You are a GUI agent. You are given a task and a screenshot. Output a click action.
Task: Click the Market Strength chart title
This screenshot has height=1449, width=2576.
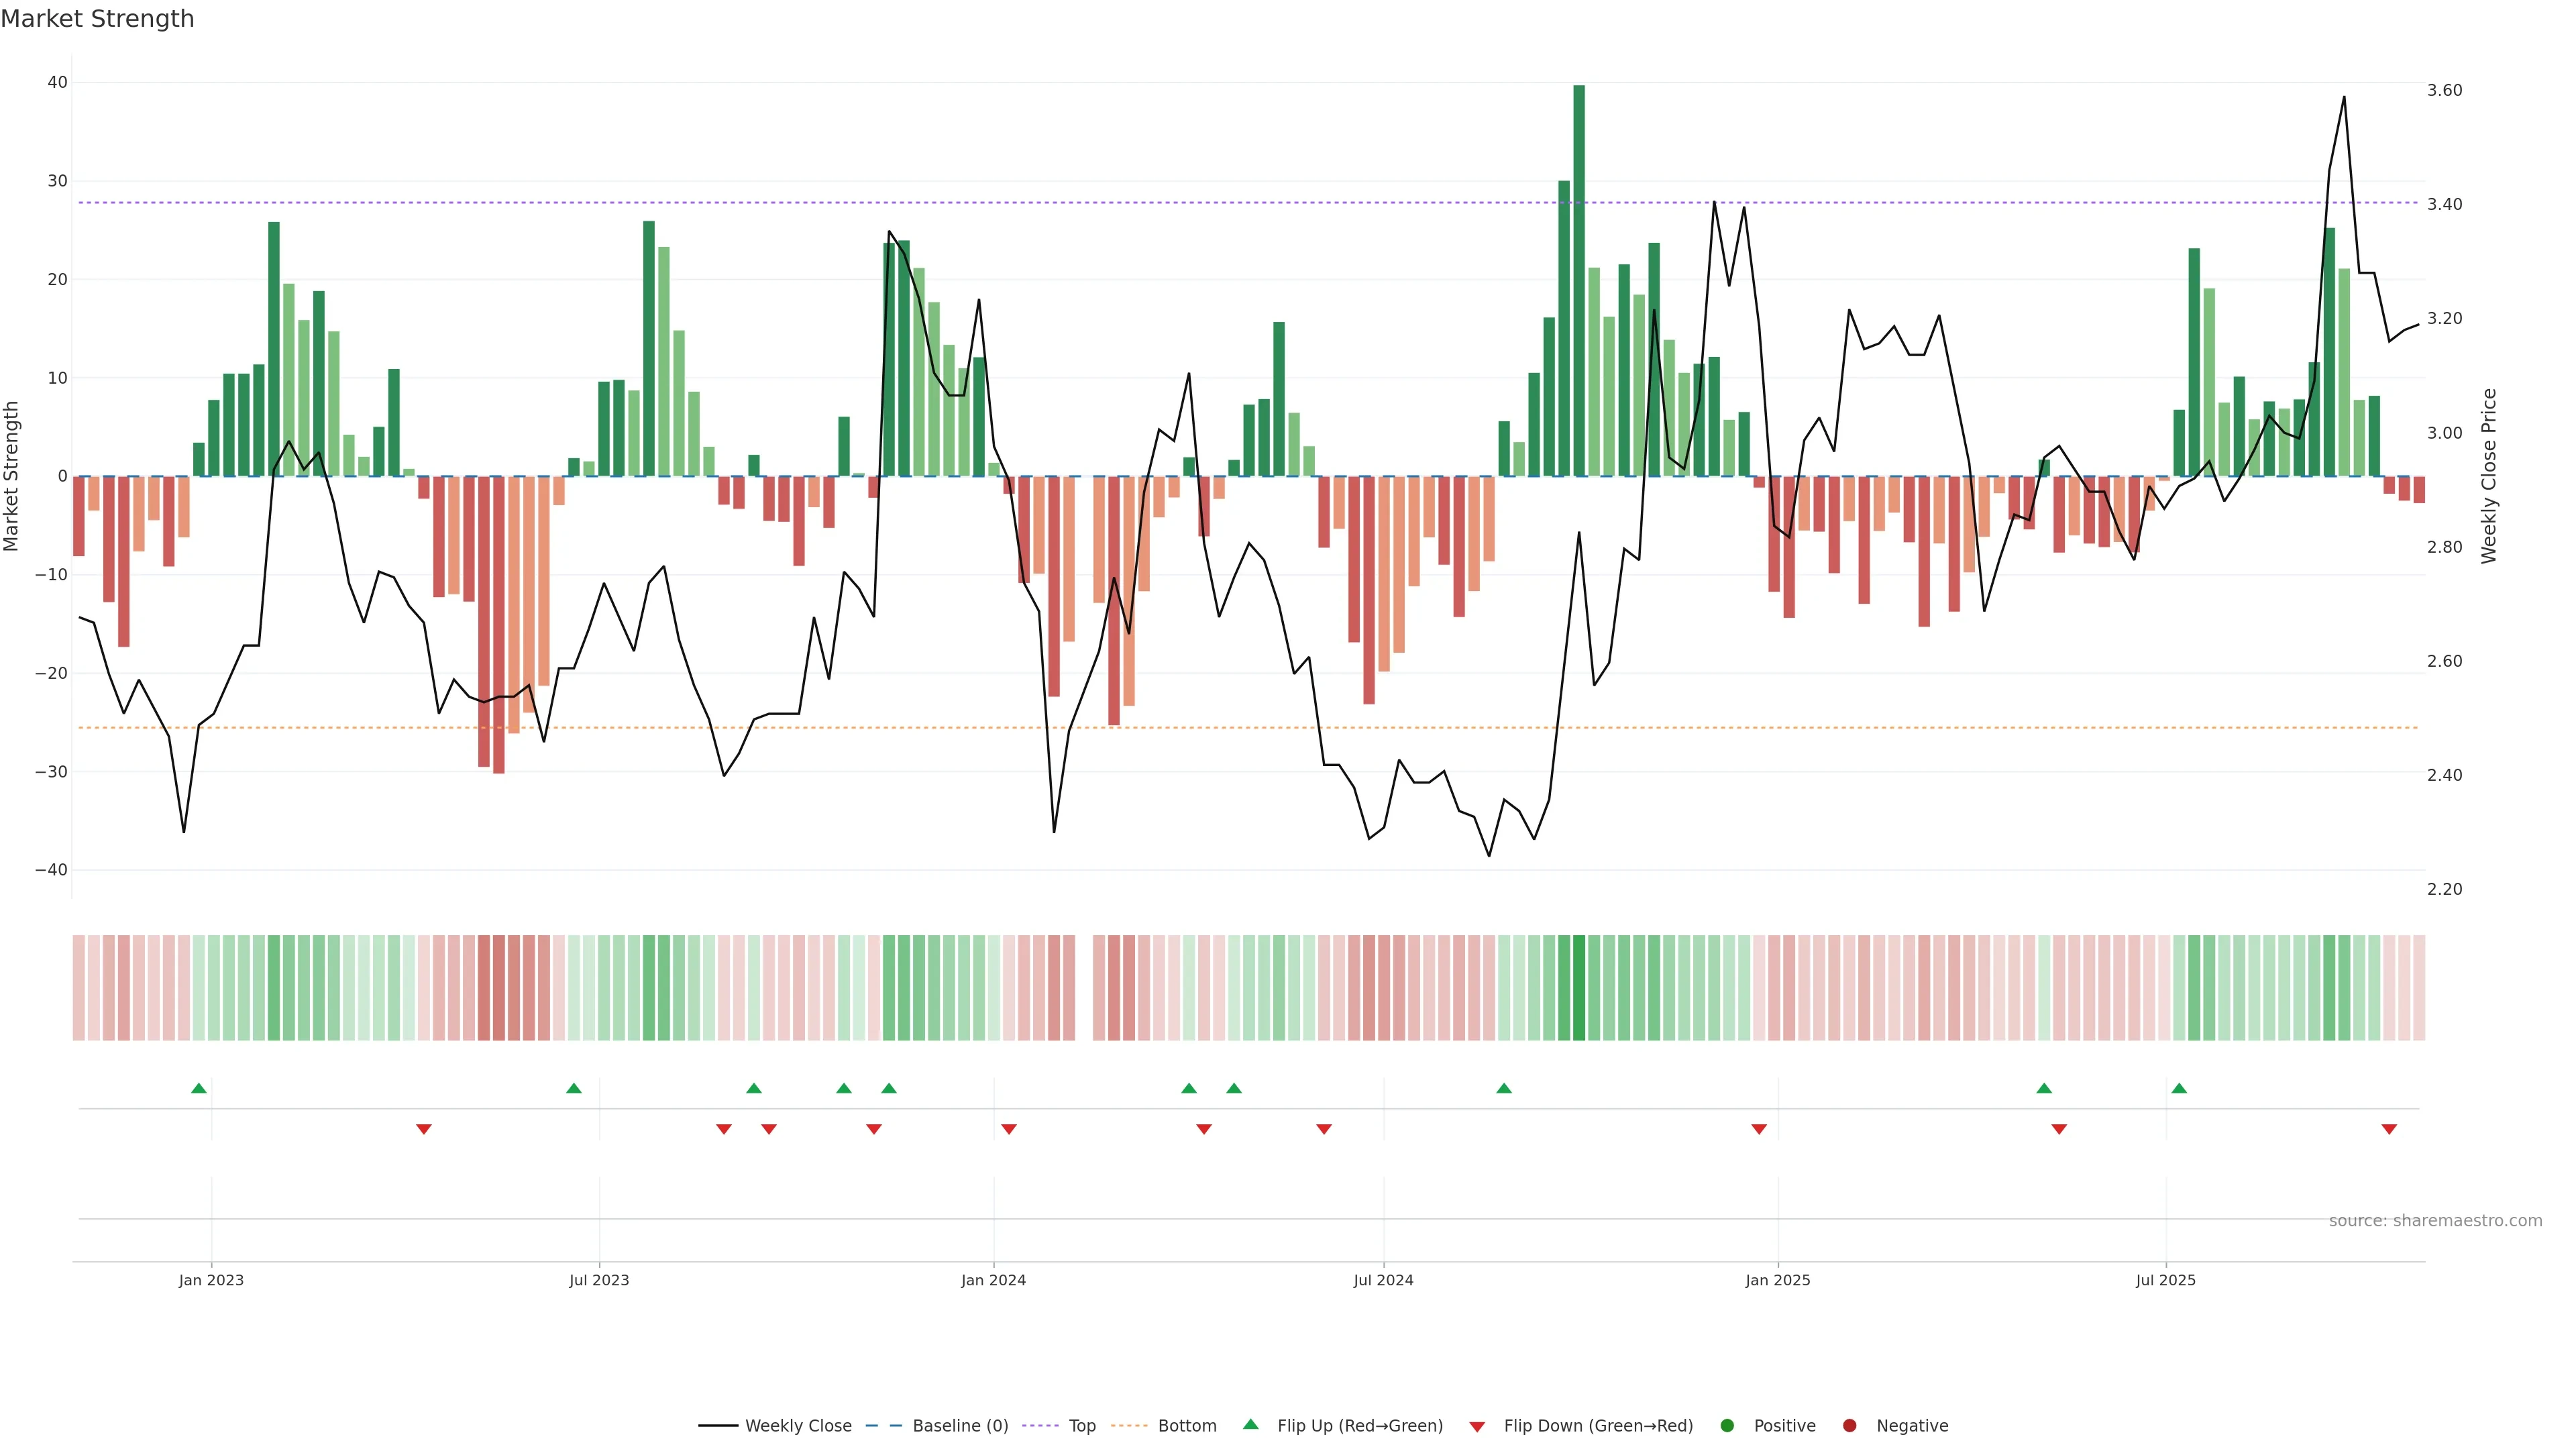click(x=97, y=19)
